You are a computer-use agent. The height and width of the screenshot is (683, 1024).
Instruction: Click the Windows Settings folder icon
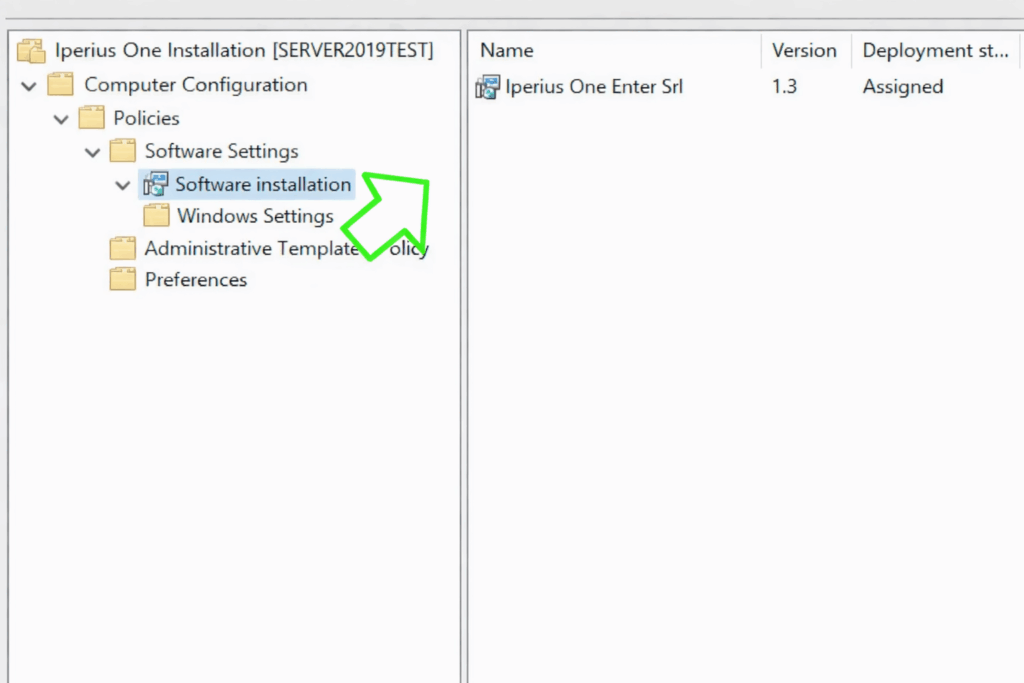(156, 216)
